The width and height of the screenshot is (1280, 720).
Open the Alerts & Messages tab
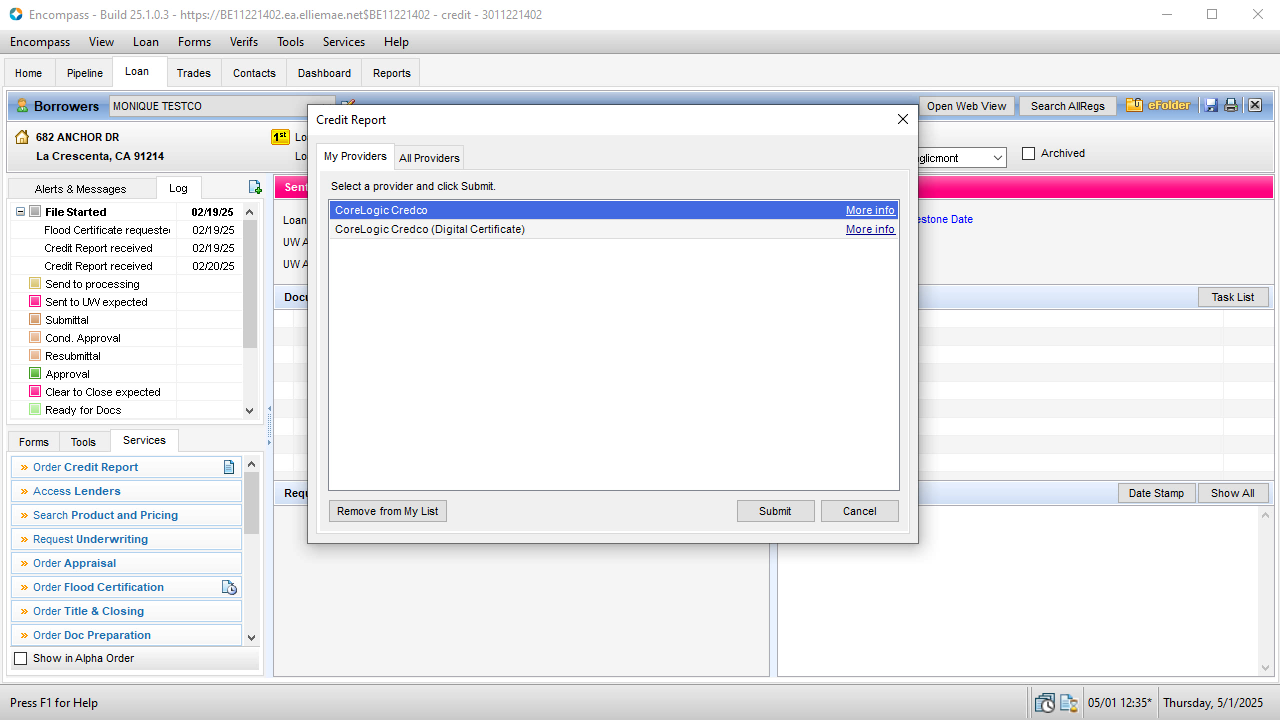(x=80, y=189)
